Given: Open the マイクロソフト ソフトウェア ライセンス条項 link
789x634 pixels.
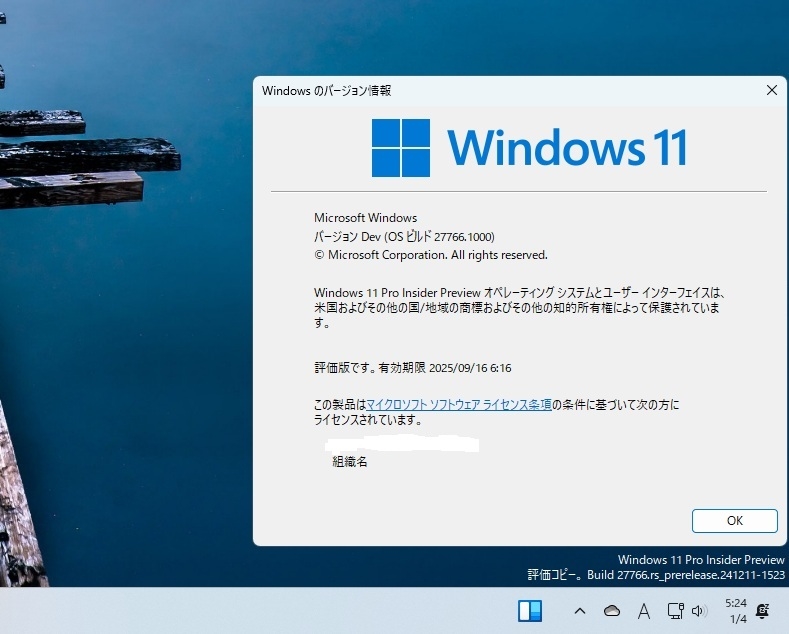Looking at the screenshot, I should (459, 405).
